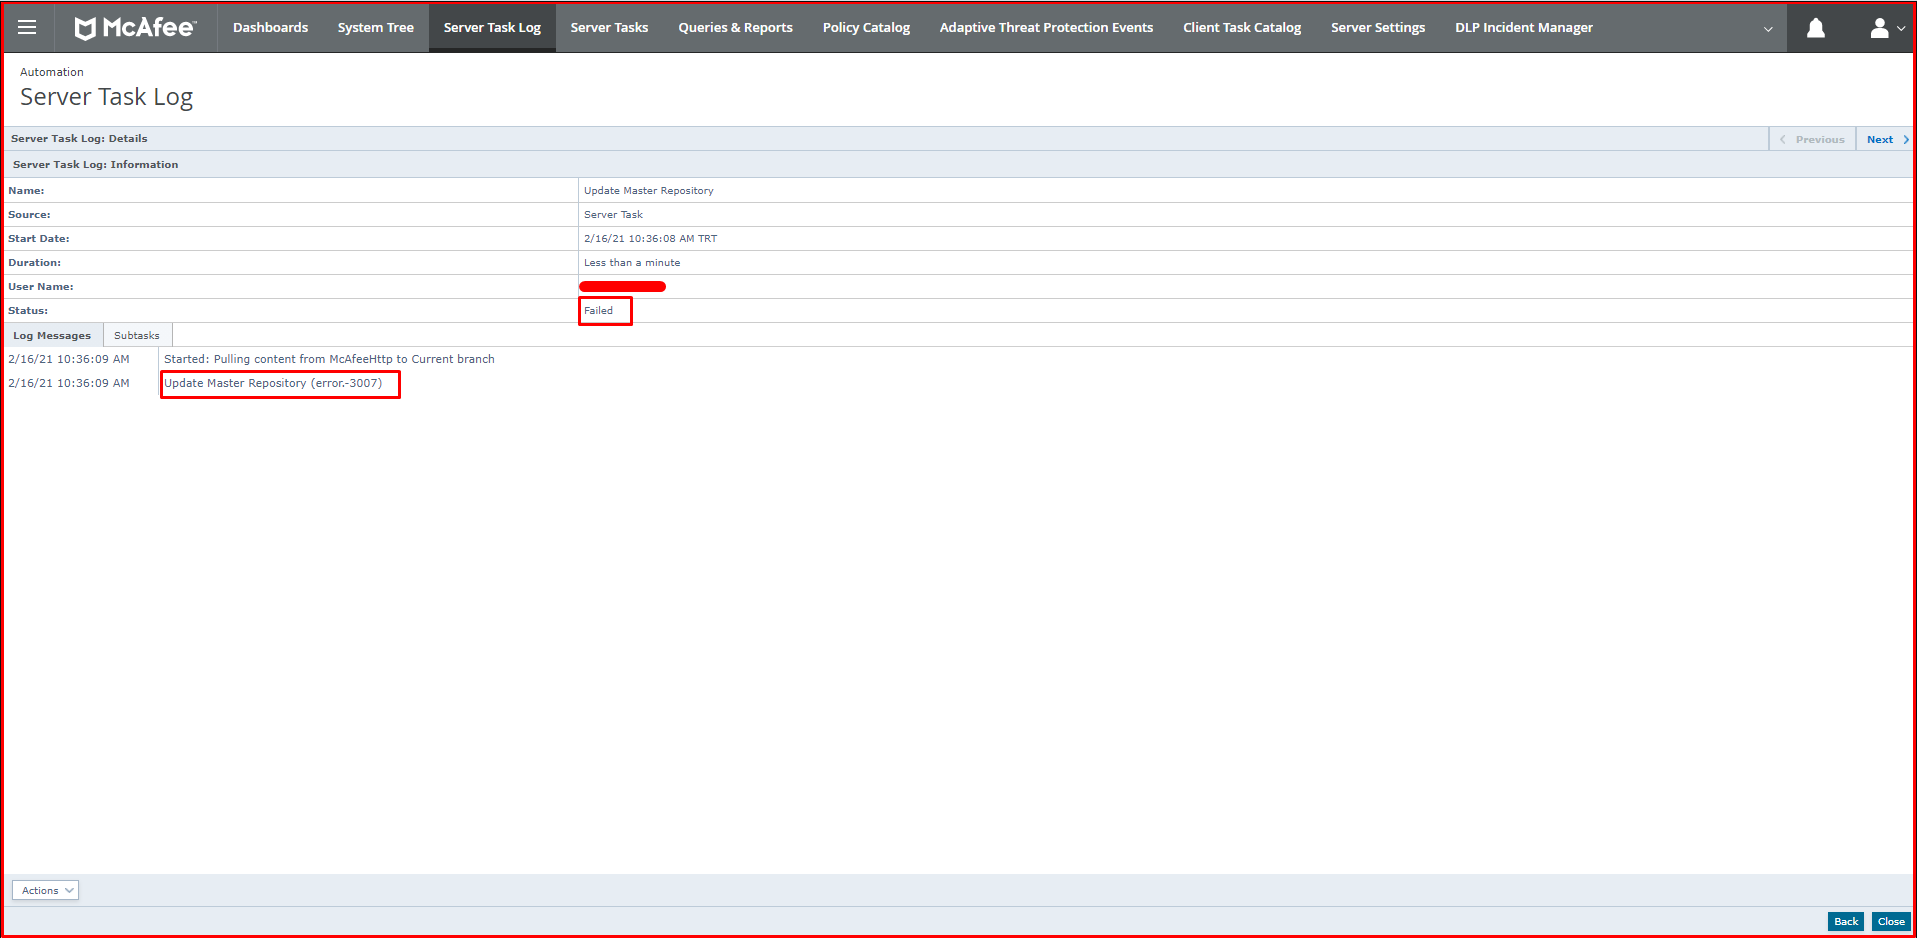The height and width of the screenshot is (938, 1917).
Task: Open the Actions dropdown
Action: coord(45,890)
